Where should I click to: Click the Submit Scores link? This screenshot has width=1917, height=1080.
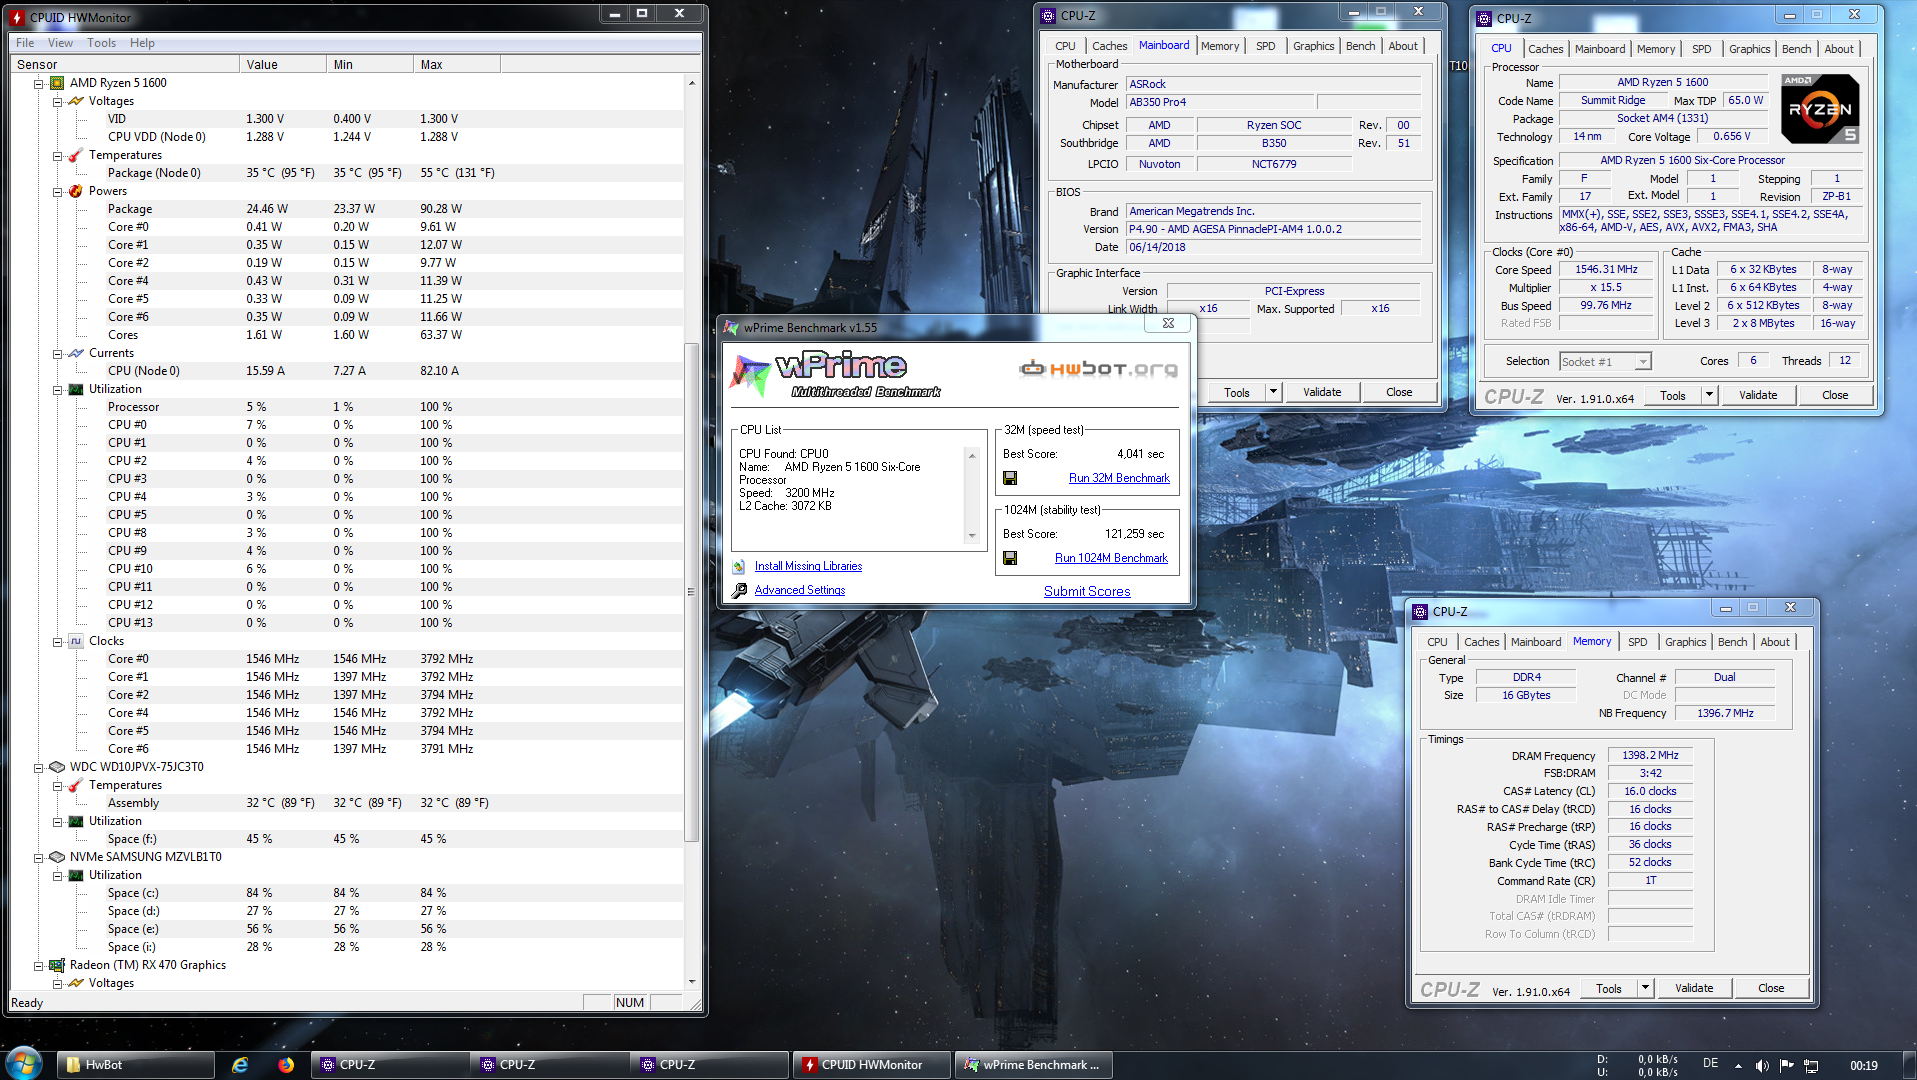point(1087,591)
